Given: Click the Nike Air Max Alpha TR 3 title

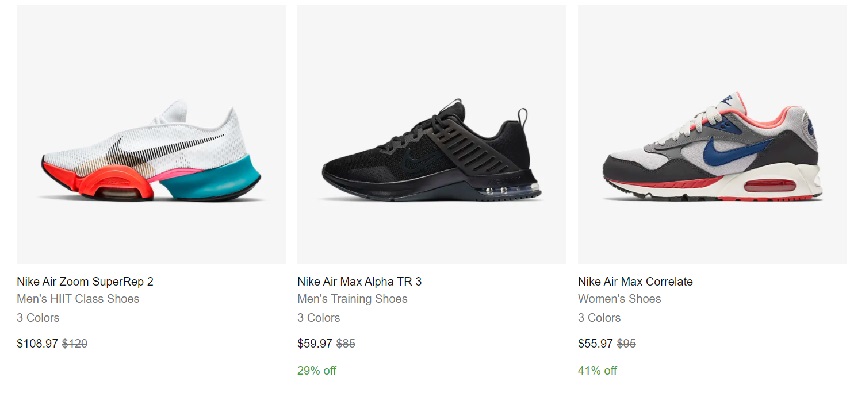Looking at the screenshot, I should 359,282.
